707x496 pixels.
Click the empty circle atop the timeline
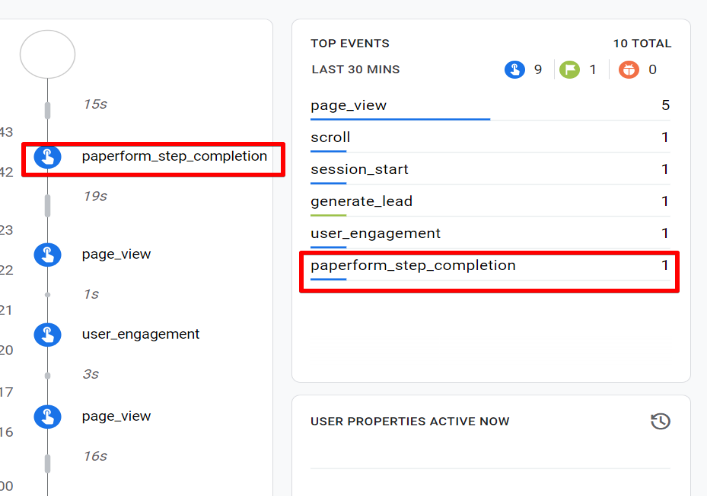click(47, 54)
